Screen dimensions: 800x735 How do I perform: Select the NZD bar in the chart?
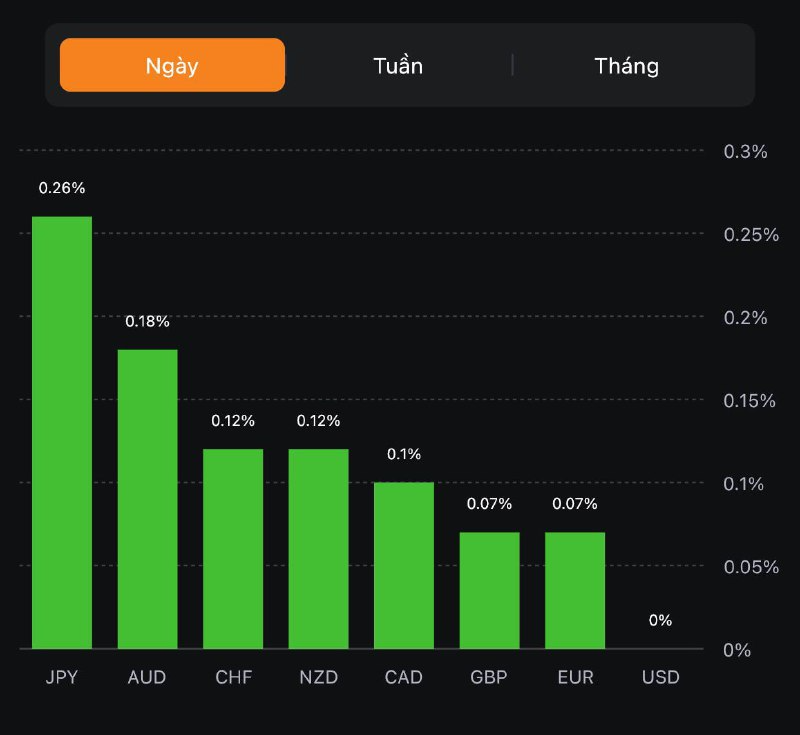point(319,548)
